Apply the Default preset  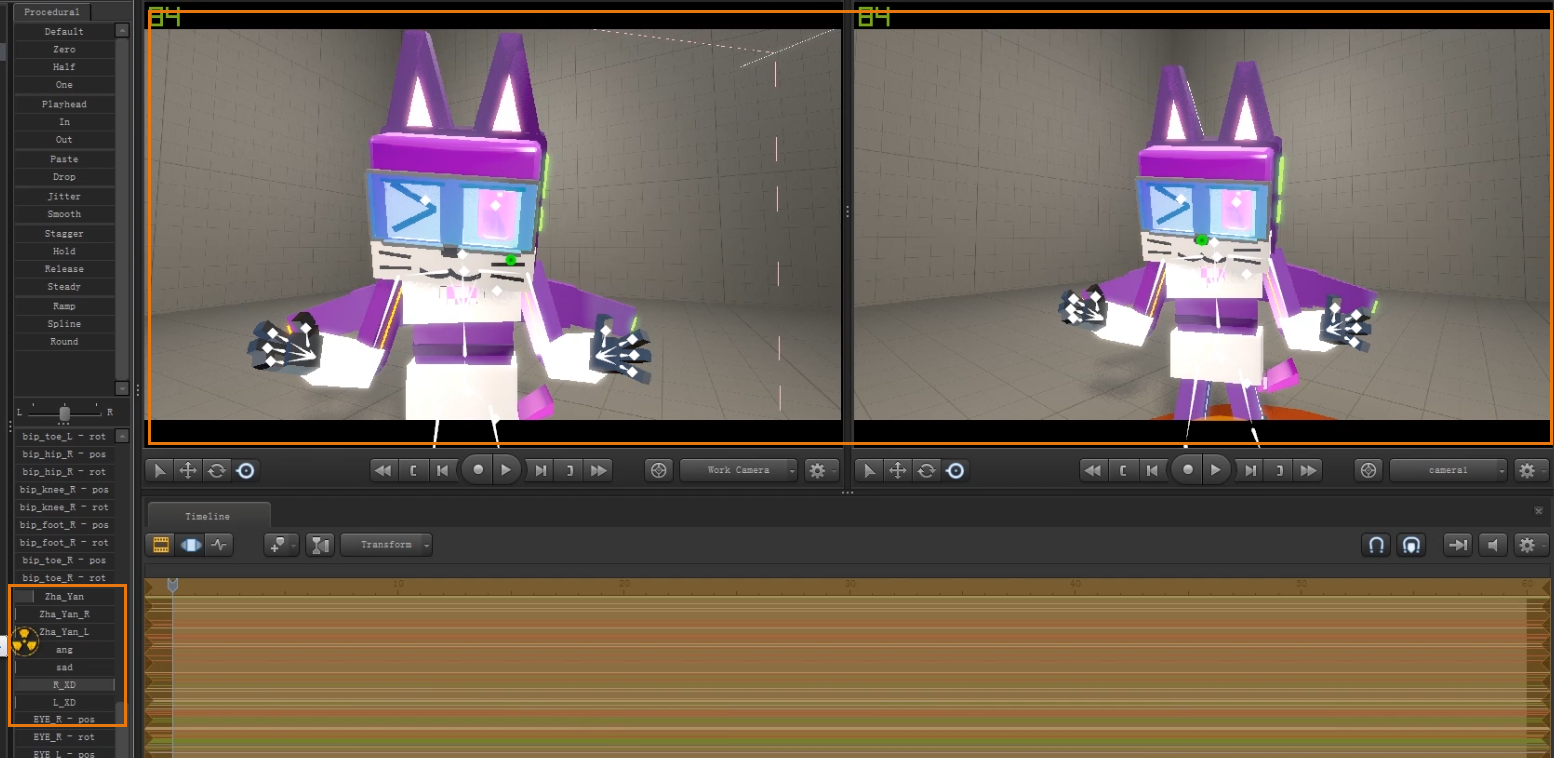pyautogui.click(x=64, y=32)
